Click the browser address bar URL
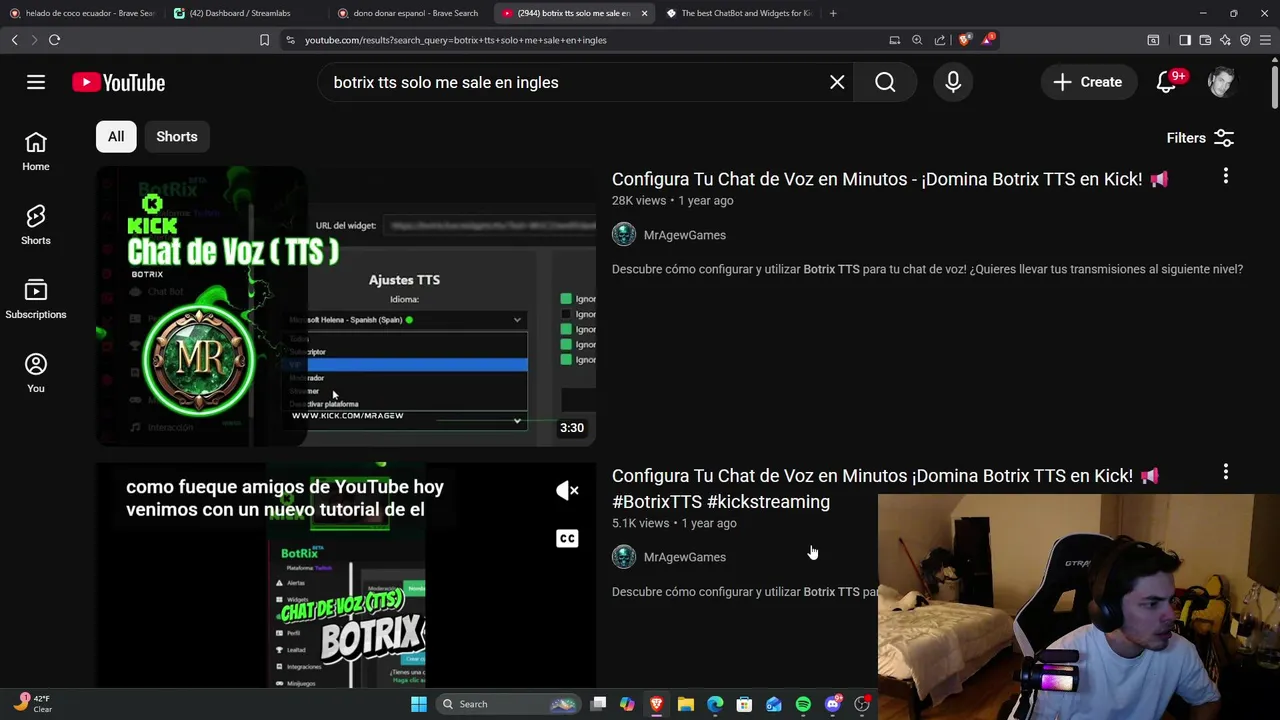The image size is (1280, 720). [x=456, y=40]
